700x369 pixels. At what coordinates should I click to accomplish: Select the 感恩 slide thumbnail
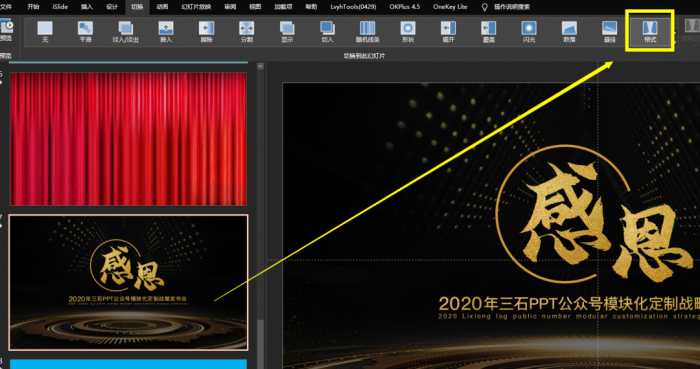coord(128,282)
